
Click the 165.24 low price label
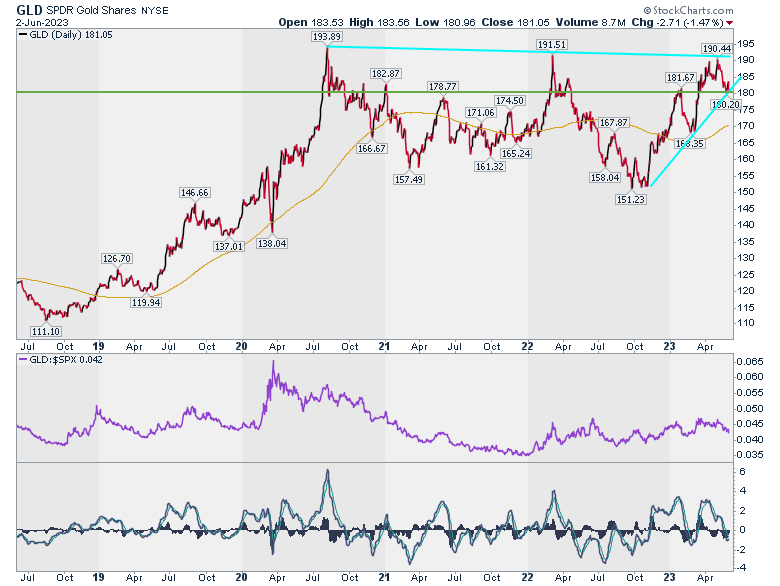[516, 153]
